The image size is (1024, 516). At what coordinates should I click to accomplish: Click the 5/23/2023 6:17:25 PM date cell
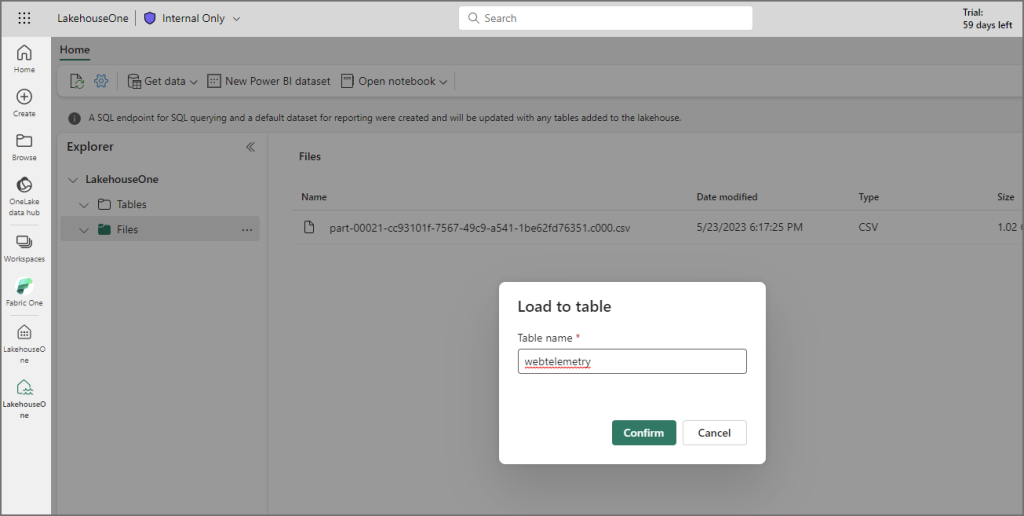point(750,227)
